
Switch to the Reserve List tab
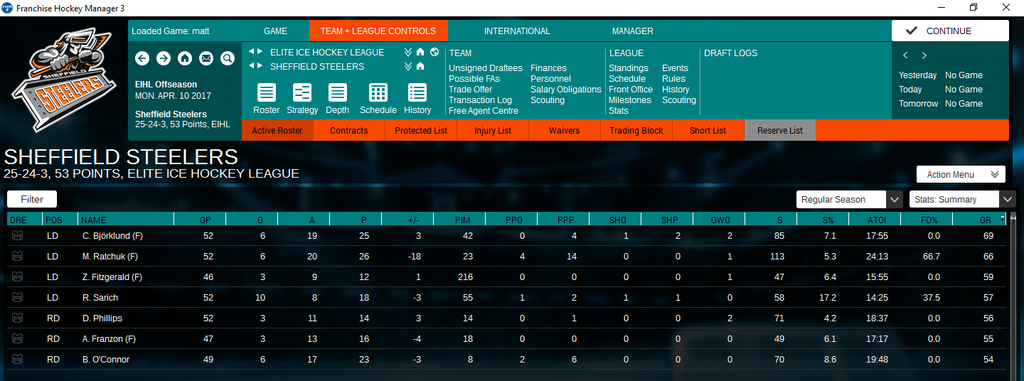(x=780, y=131)
